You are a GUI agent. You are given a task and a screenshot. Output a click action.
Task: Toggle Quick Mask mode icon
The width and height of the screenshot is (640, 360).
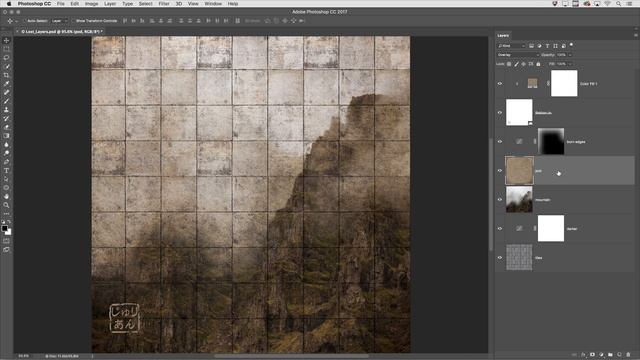tap(6, 241)
